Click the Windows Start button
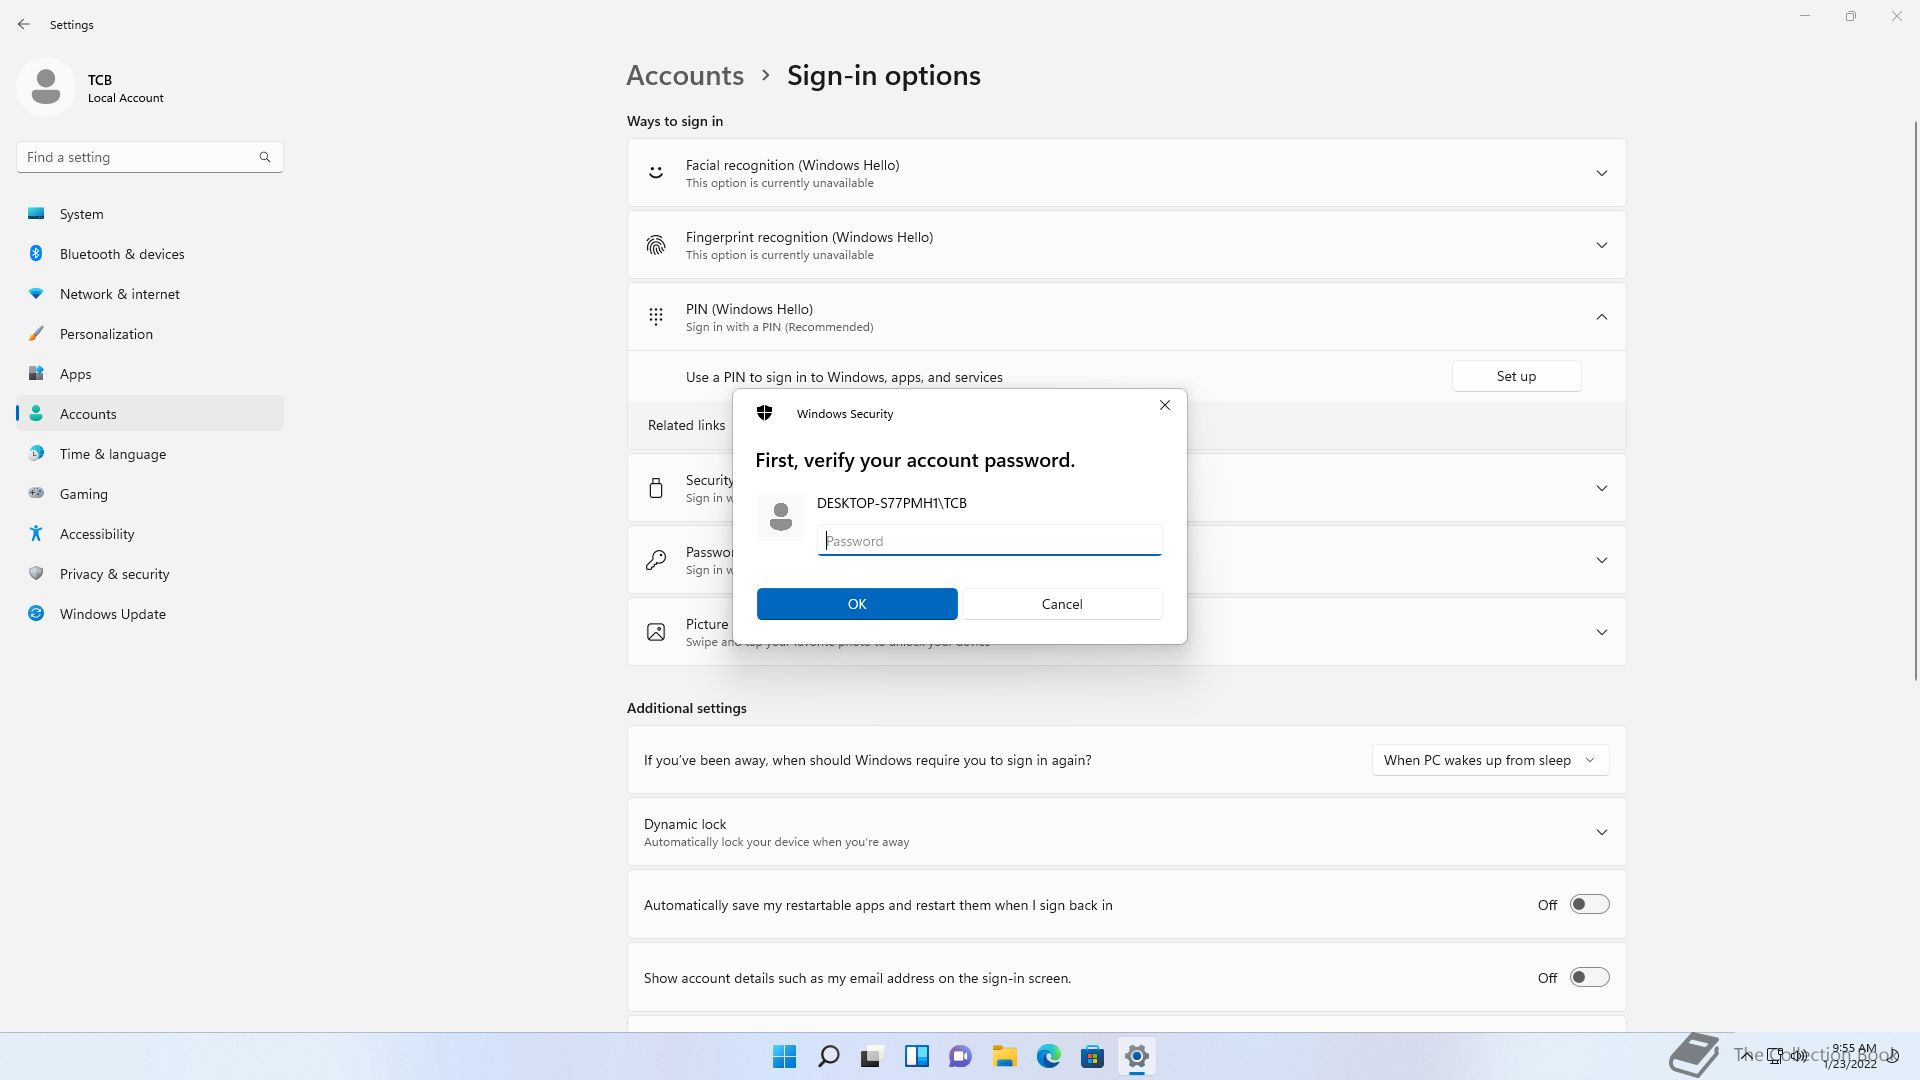Viewport: 1920px width, 1080px height. [784, 1056]
